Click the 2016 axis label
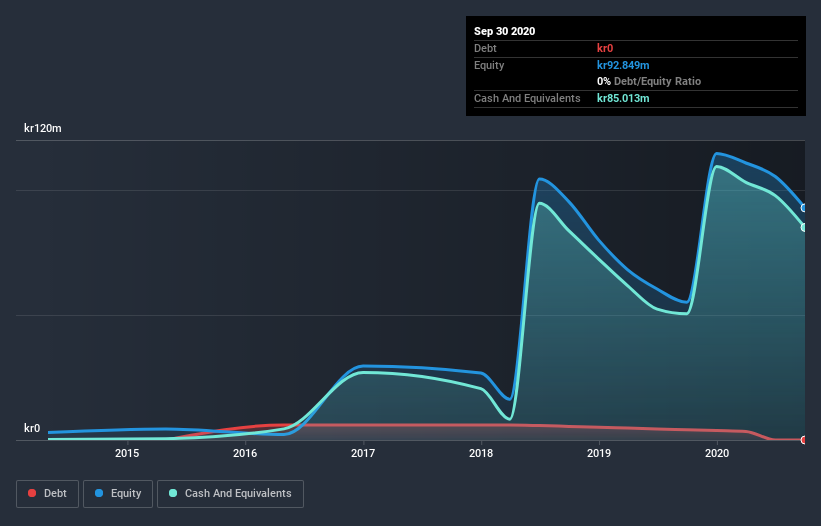This screenshot has width=821, height=526. click(245, 453)
